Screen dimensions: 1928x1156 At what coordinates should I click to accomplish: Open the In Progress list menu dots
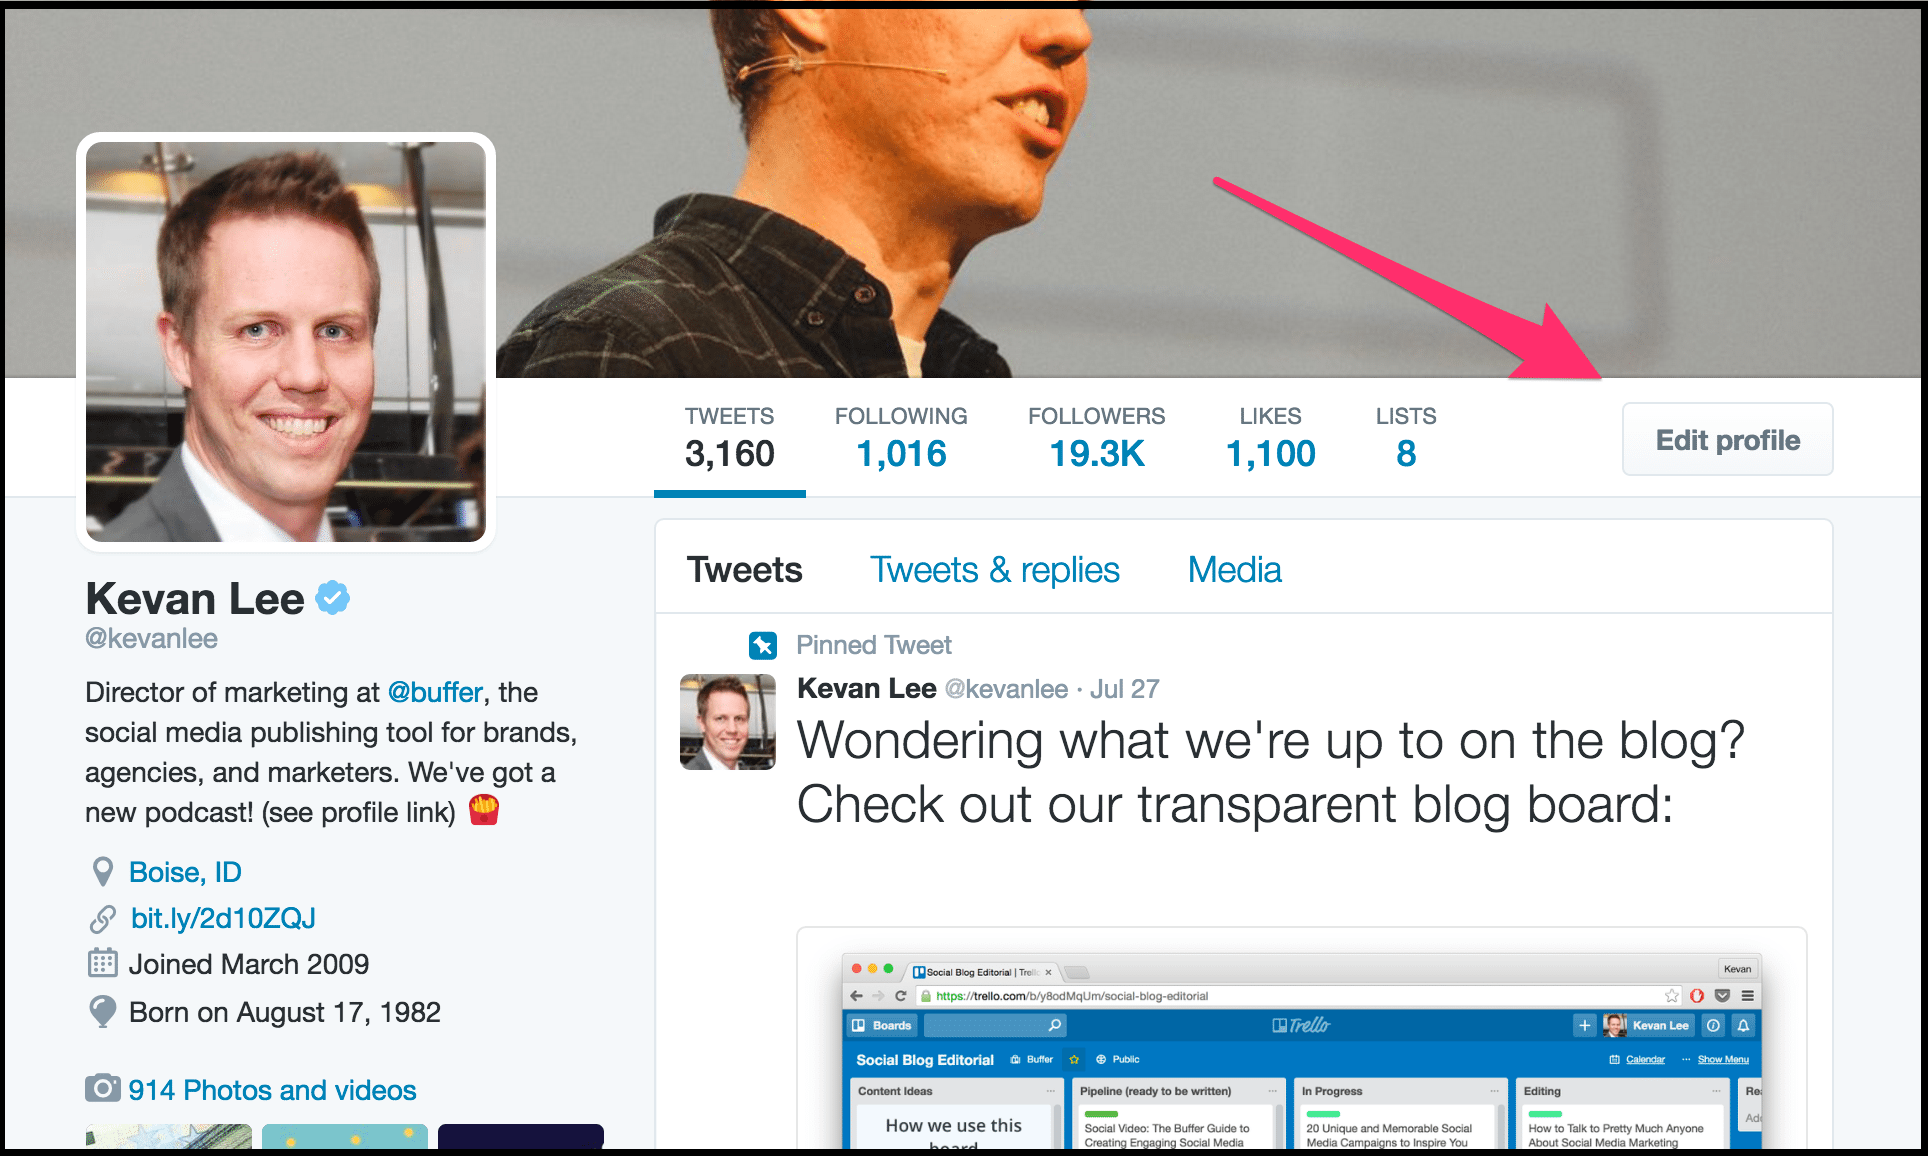[x=1494, y=1091]
